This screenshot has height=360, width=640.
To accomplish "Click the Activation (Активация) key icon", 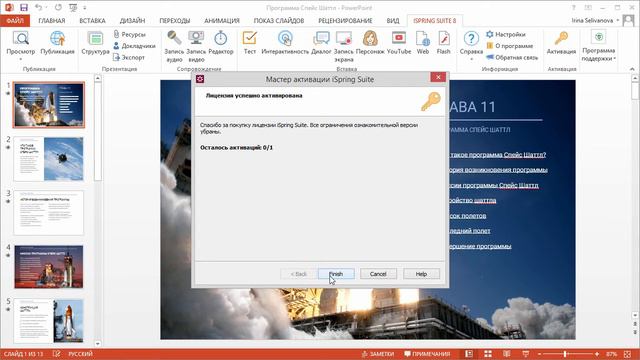I will pos(561,39).
